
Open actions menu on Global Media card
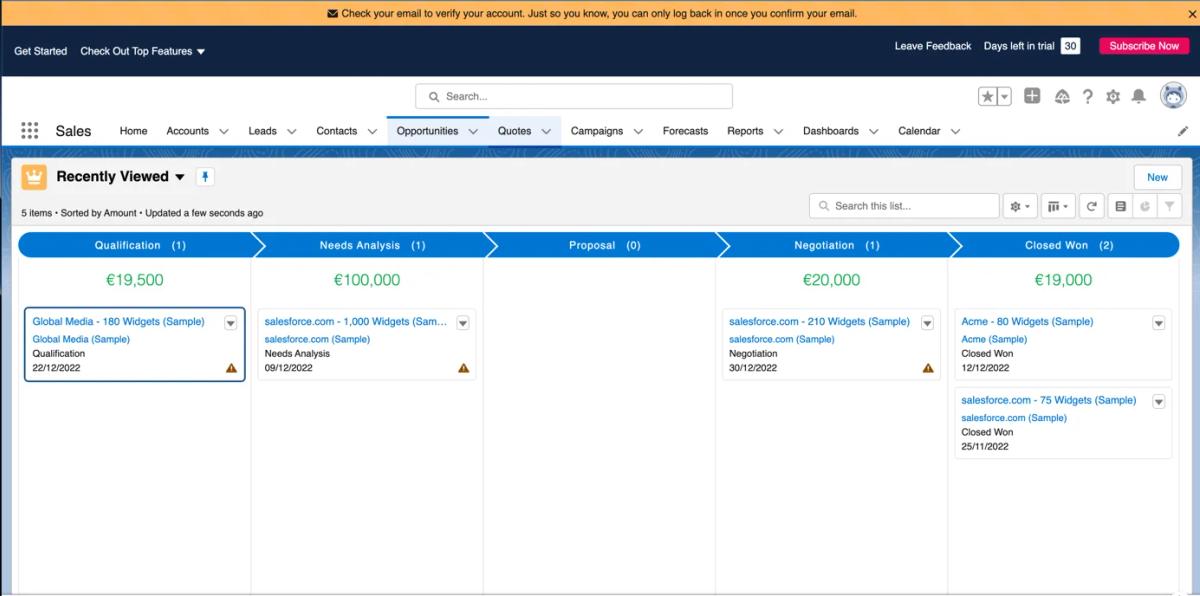pos(231,323)
